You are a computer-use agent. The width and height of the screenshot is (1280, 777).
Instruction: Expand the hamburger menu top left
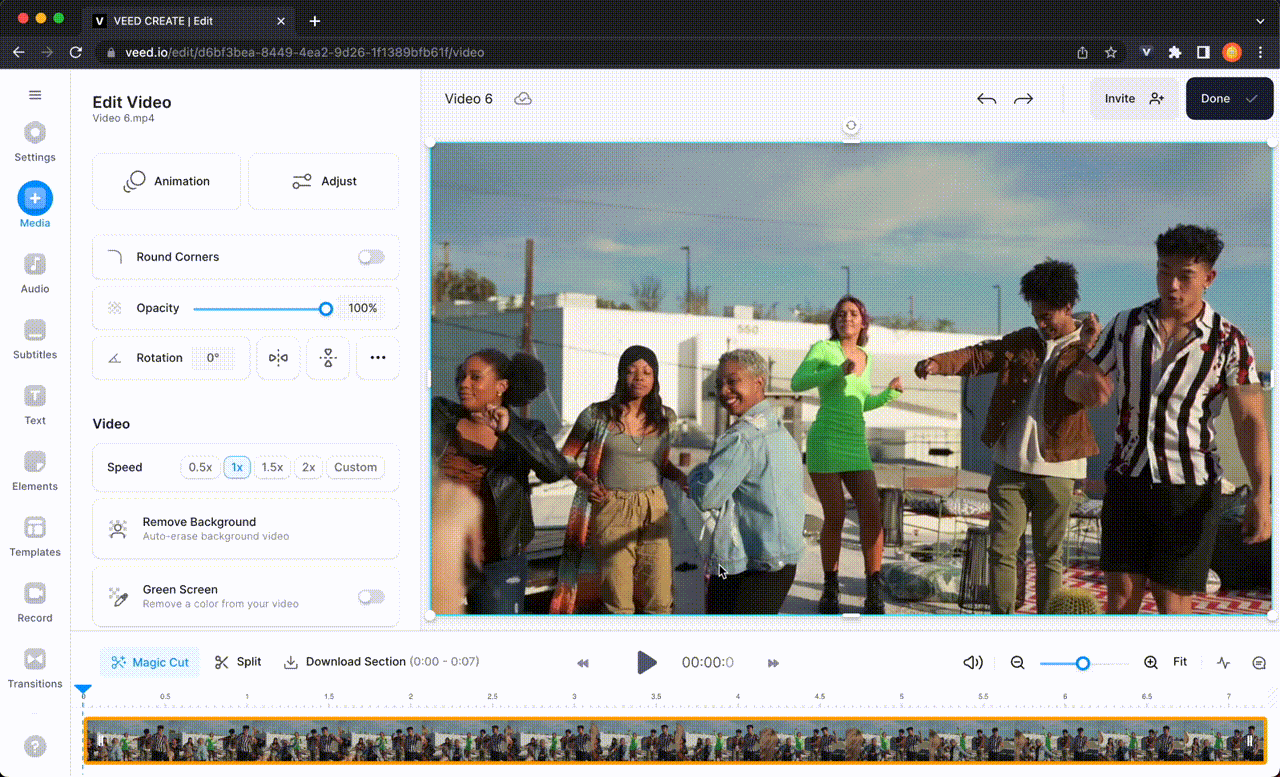pyautogui.click(x=35, y=94)
